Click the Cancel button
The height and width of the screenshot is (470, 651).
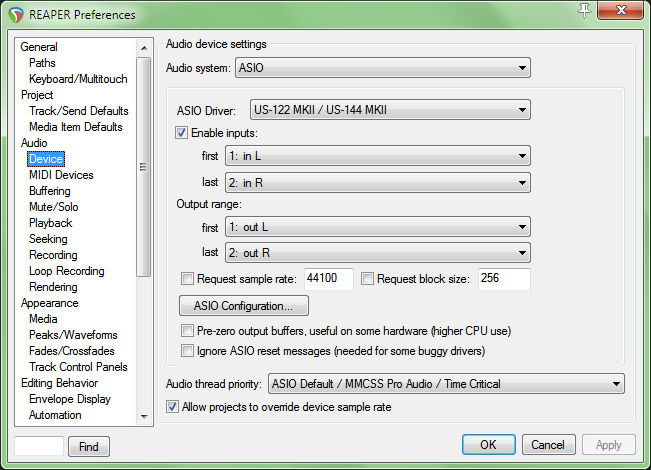pyautogui.click(x=548, y=445)
